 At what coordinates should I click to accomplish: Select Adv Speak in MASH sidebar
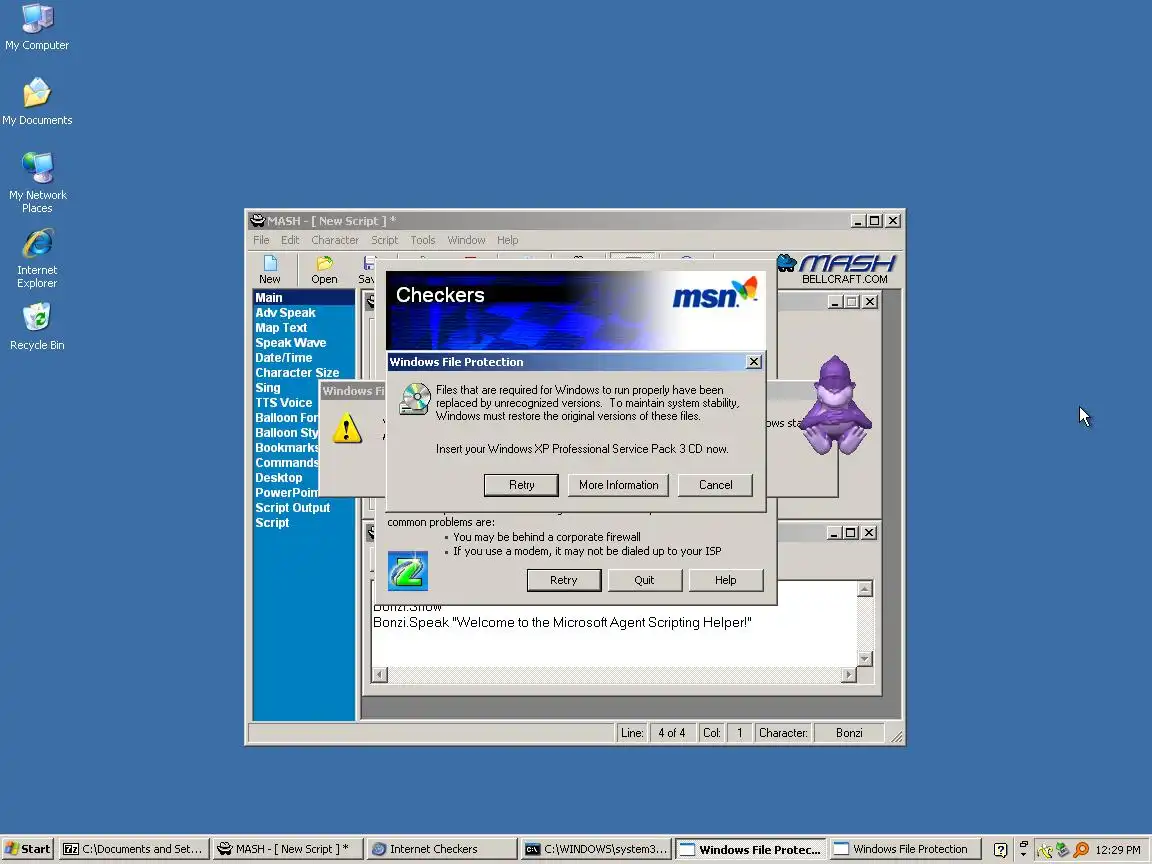pos(285,313)
